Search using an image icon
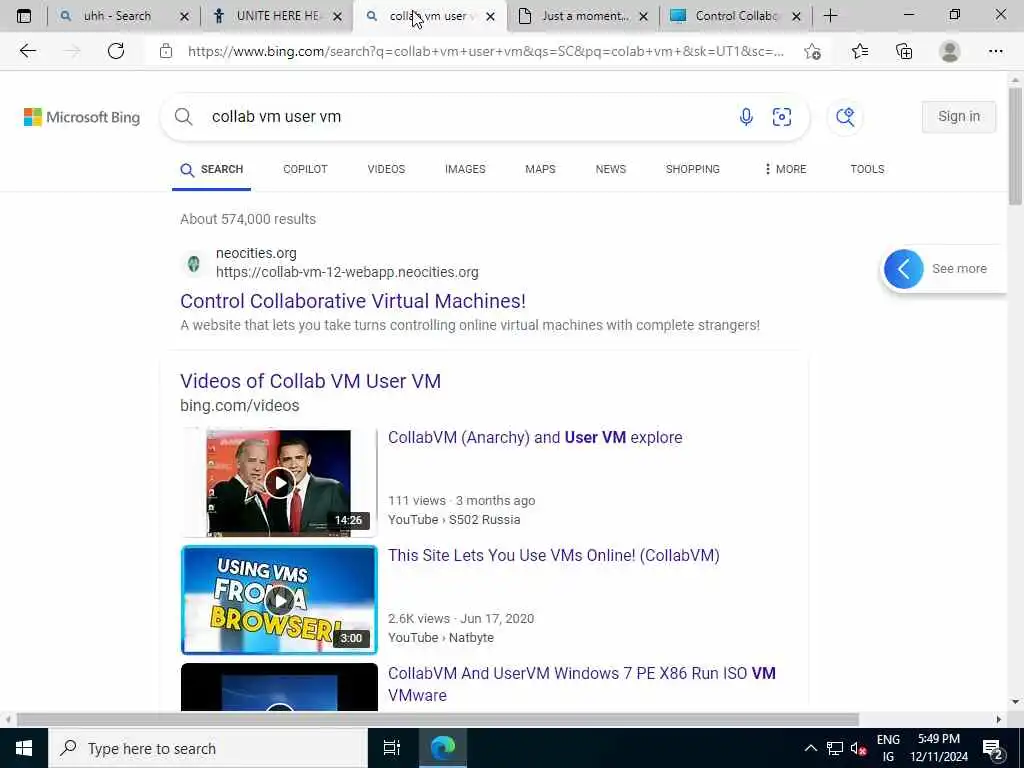 coord(782,117)
